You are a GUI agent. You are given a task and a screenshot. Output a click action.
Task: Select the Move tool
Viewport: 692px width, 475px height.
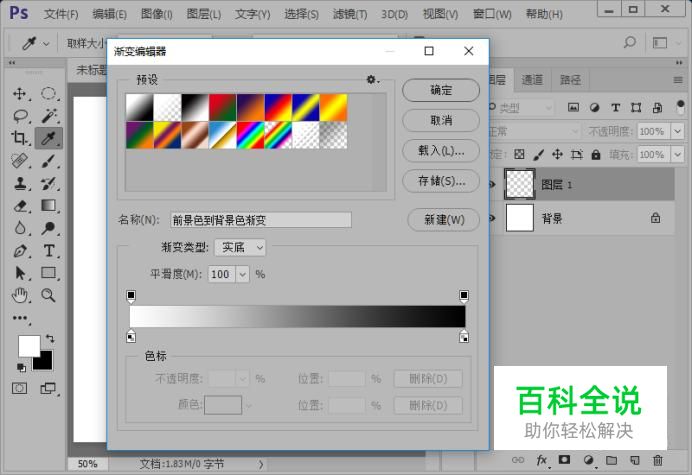pyautogui.click(x=19, y=94)
